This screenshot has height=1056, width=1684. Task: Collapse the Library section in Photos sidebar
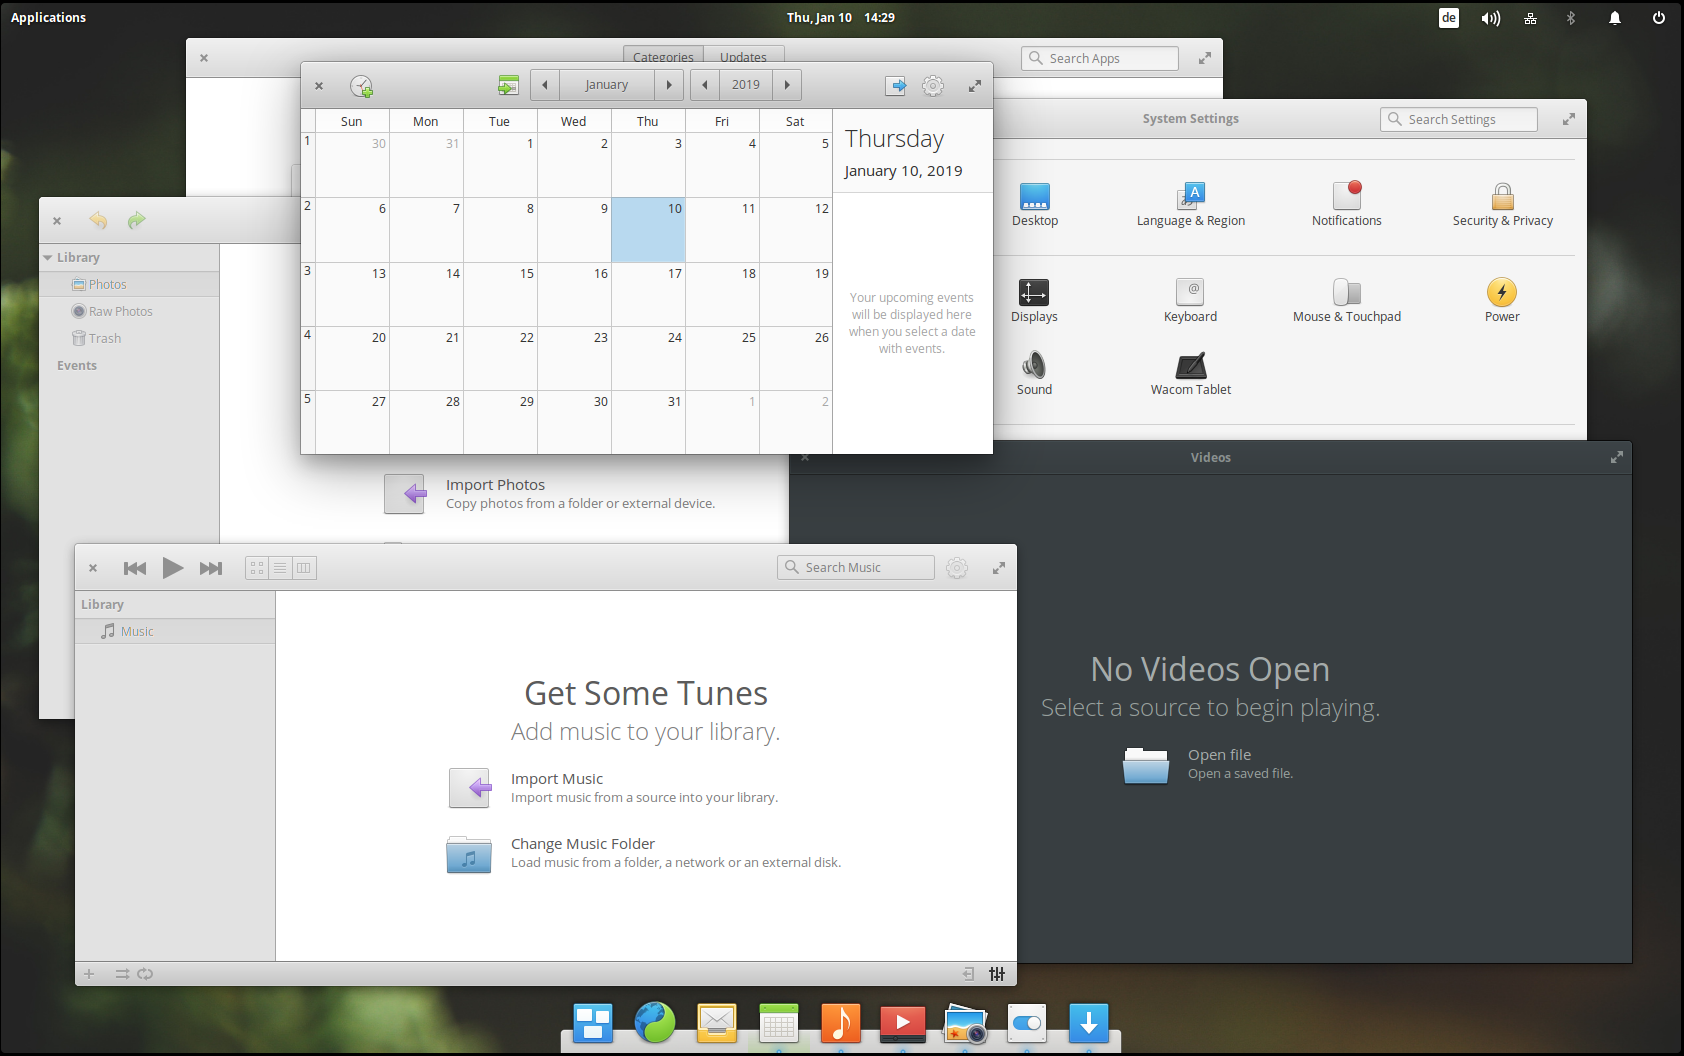click(47, 258)
